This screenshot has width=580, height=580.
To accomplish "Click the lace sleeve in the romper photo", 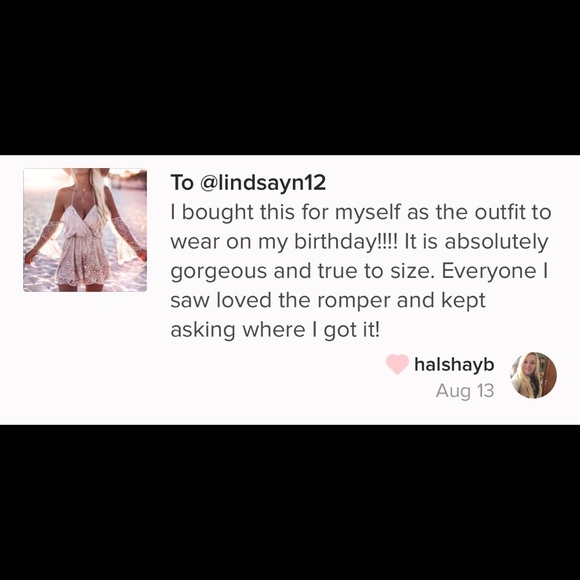I will [128, 236].
